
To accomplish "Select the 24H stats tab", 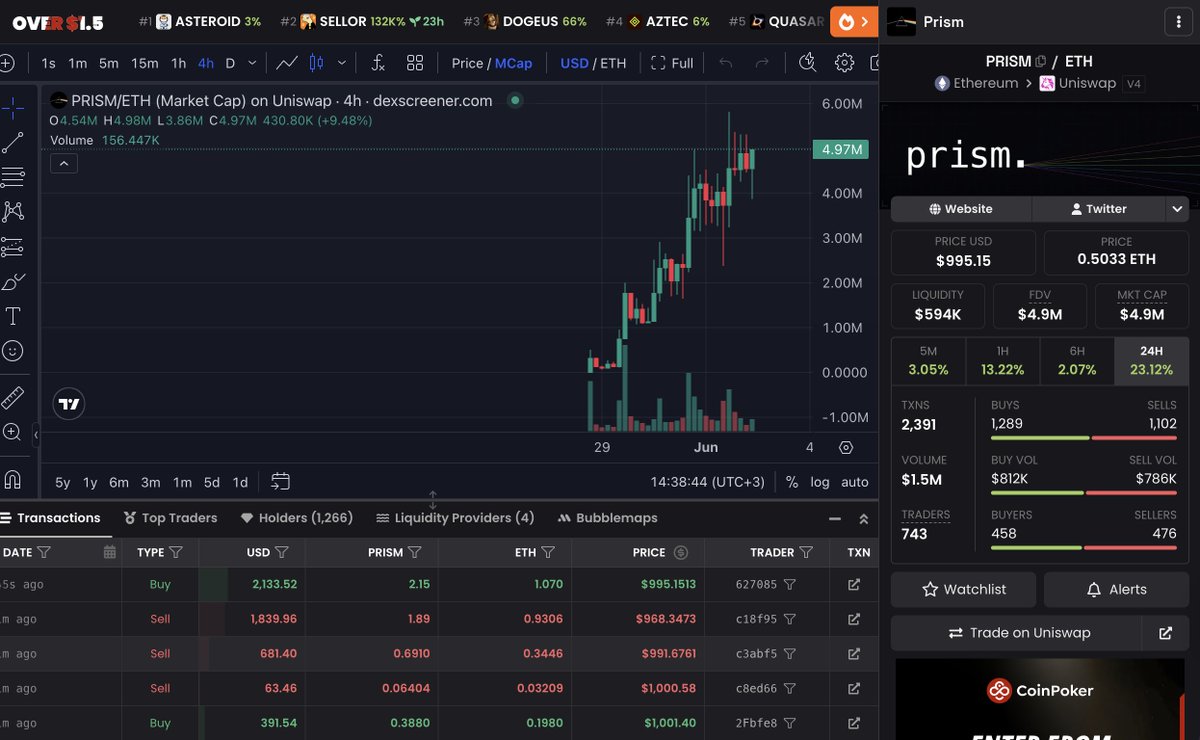I will coord(1151,361).
